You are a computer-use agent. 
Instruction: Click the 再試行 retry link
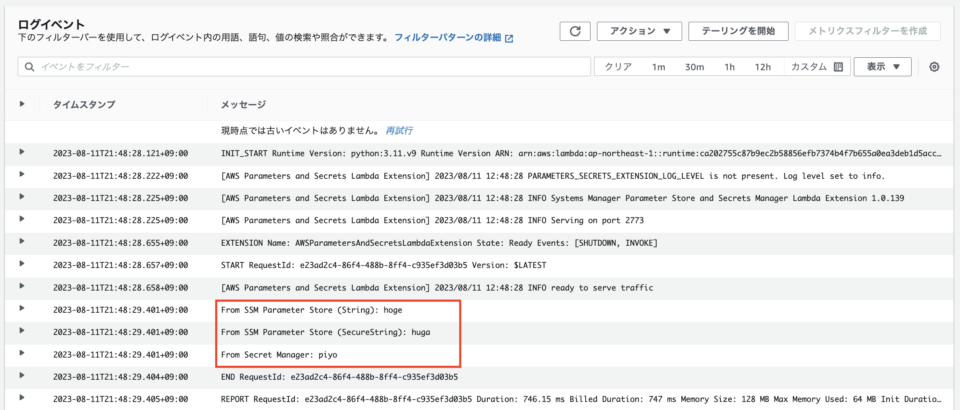(x=399, y=130)
